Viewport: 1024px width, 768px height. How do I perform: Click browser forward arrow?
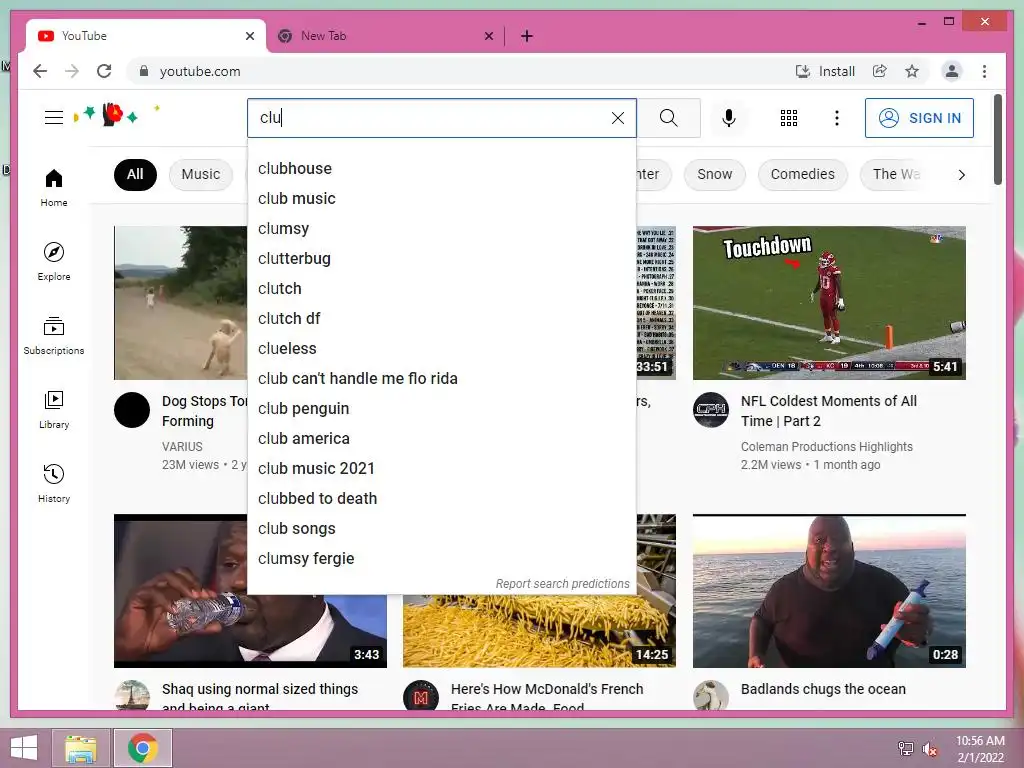click(72, 71)
